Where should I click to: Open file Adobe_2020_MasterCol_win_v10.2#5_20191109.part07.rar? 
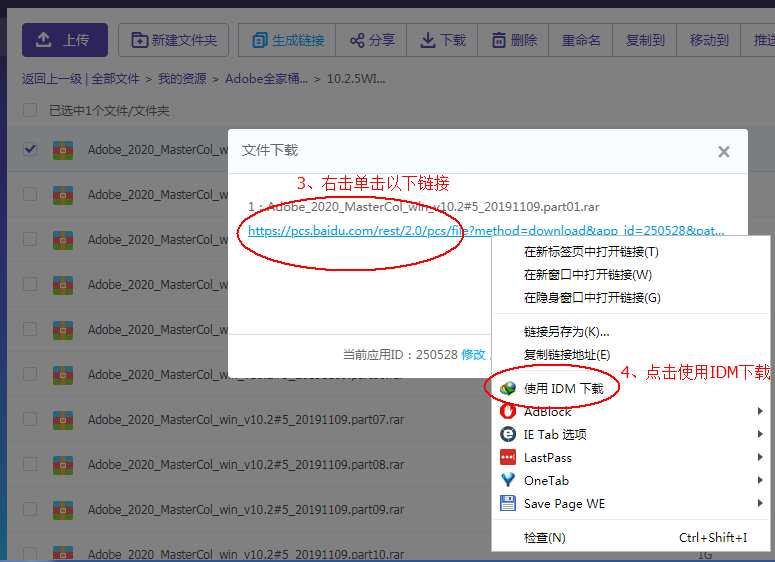pos(246,420)
